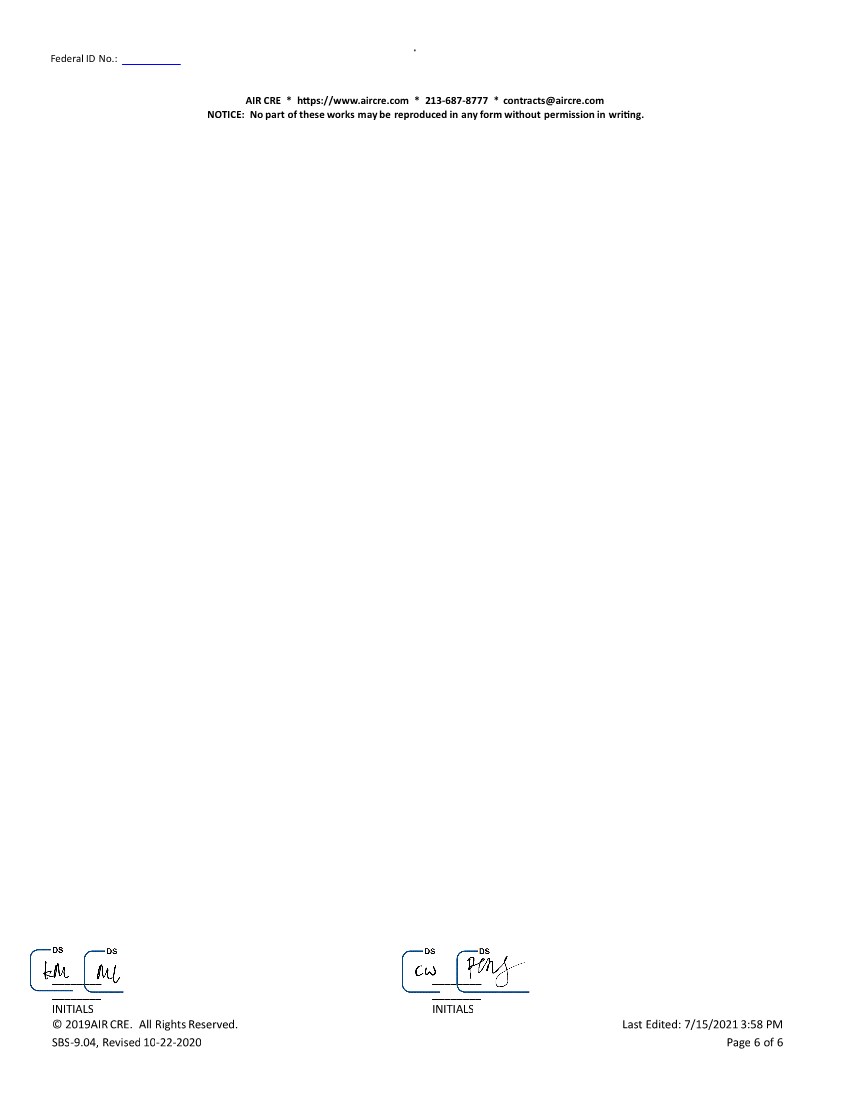Screen dimensions: 850x1100
Task: Click the "ML" DocuSign initials stamp
Action: click(x=107, y=972)
